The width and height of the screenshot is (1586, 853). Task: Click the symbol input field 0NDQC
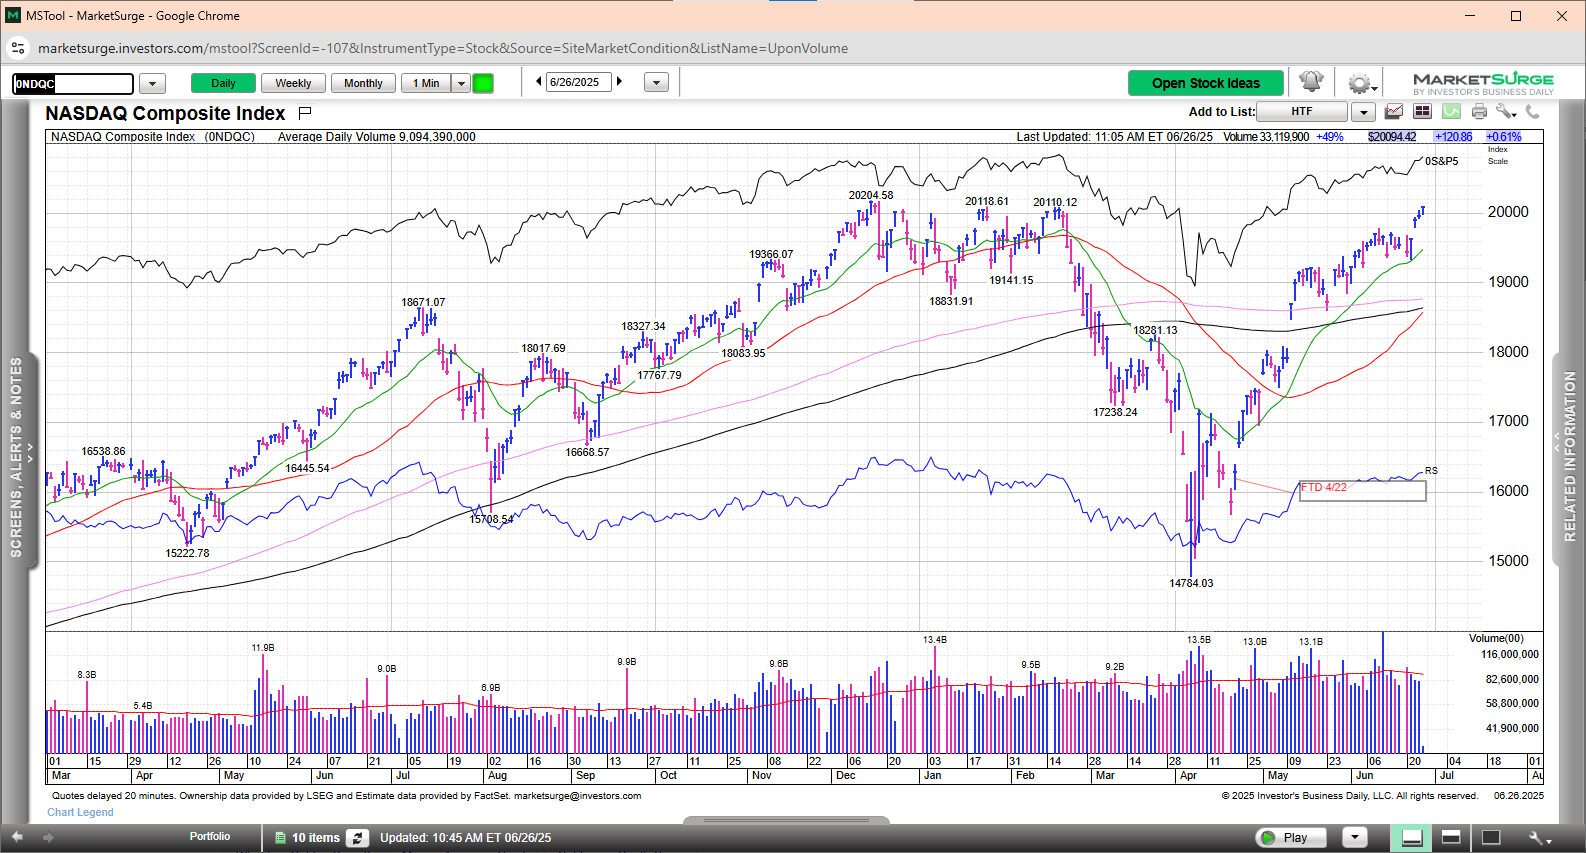tap(73, 84)
